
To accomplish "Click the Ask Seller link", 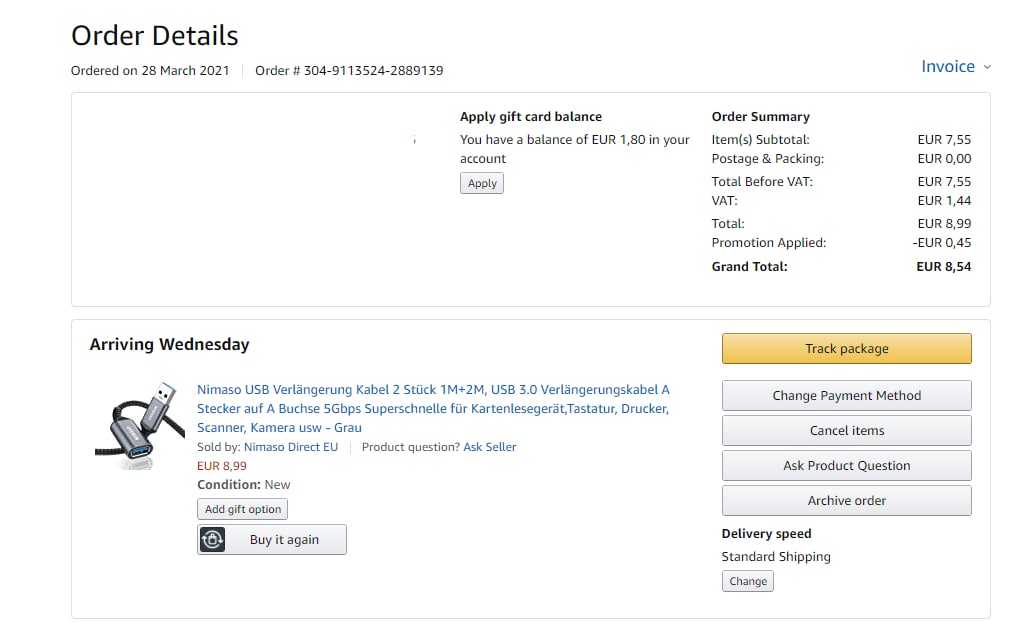I will tap(490, 447).
